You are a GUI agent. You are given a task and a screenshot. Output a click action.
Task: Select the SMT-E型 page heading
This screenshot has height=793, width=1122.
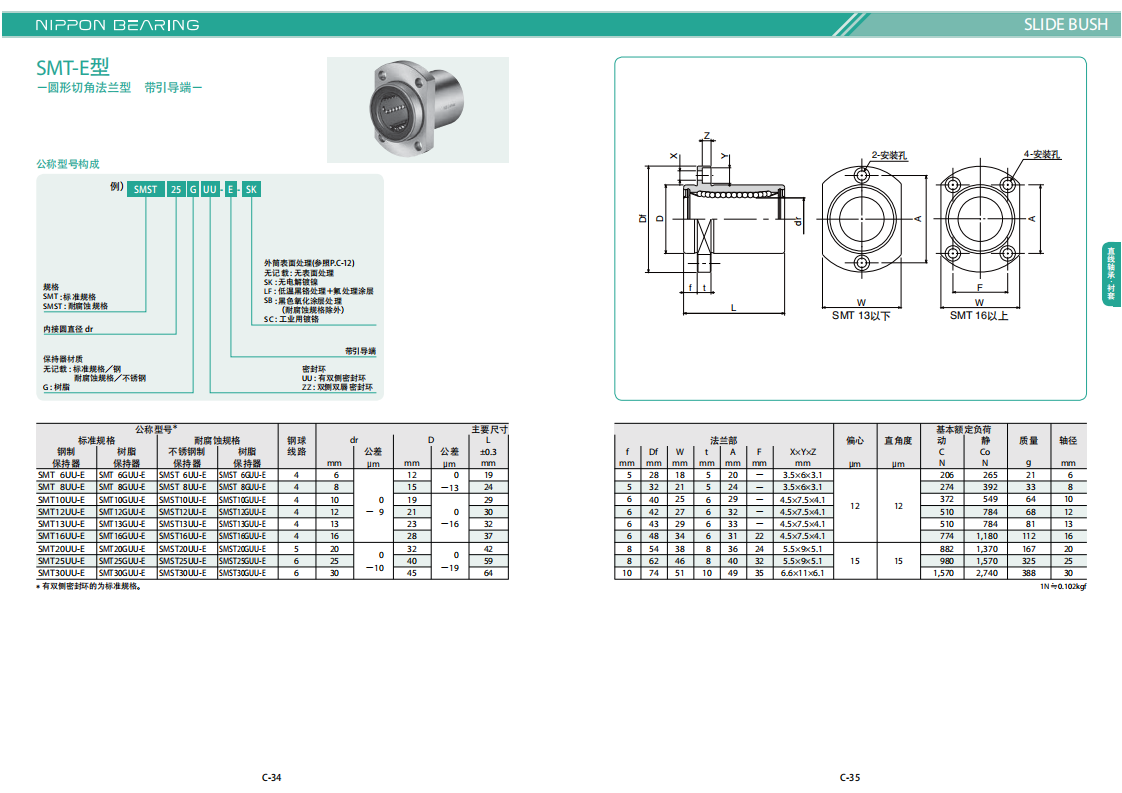(x=73, y=67)
